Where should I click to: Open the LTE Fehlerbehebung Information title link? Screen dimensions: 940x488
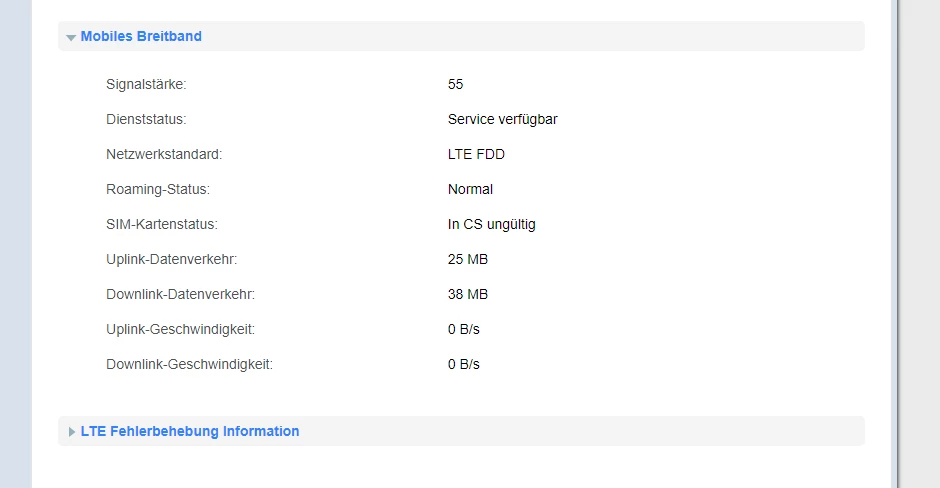click(x=190, y=432)
